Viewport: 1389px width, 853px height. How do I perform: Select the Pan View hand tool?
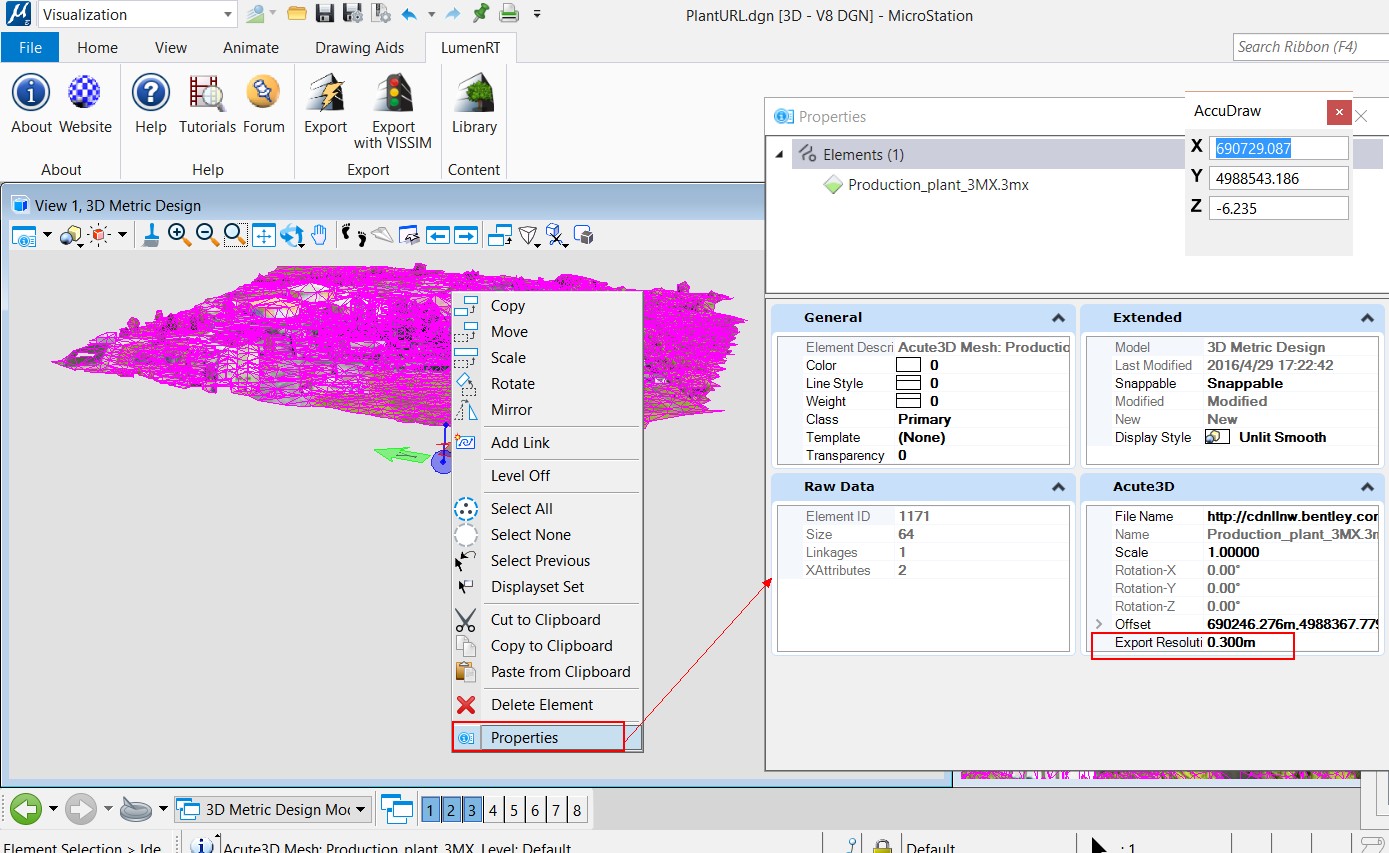319,235
